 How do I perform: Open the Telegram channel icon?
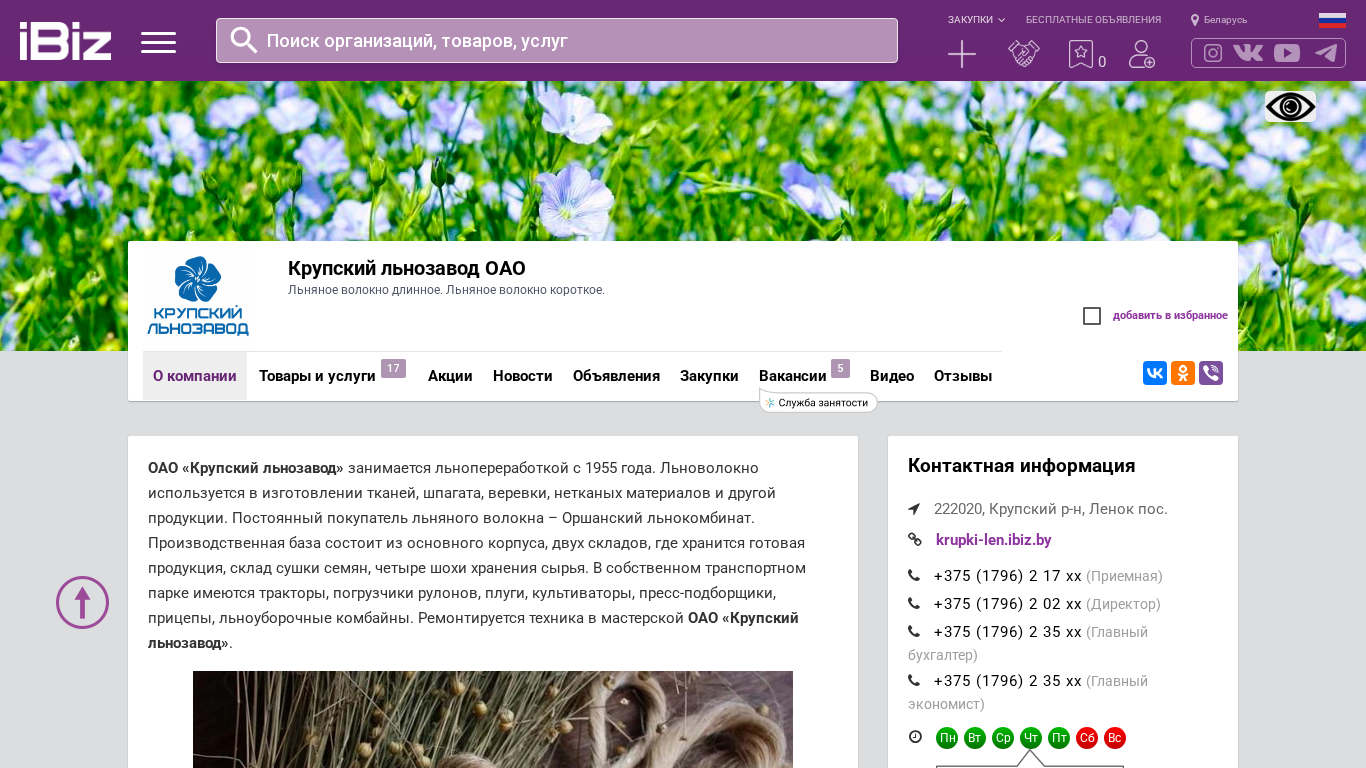coord(1326,53)
